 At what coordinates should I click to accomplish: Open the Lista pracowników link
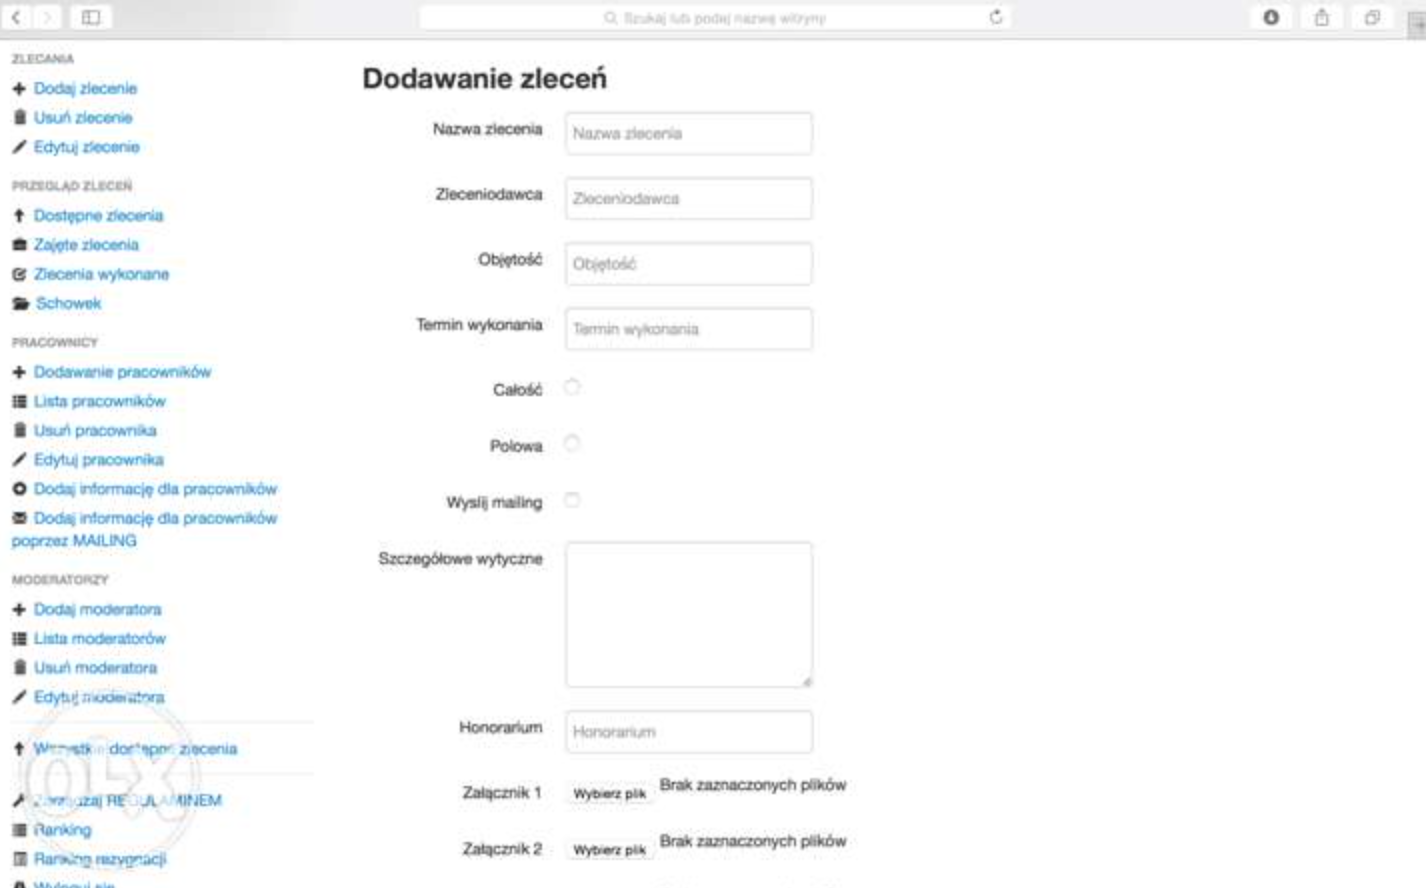pos(99,401)
